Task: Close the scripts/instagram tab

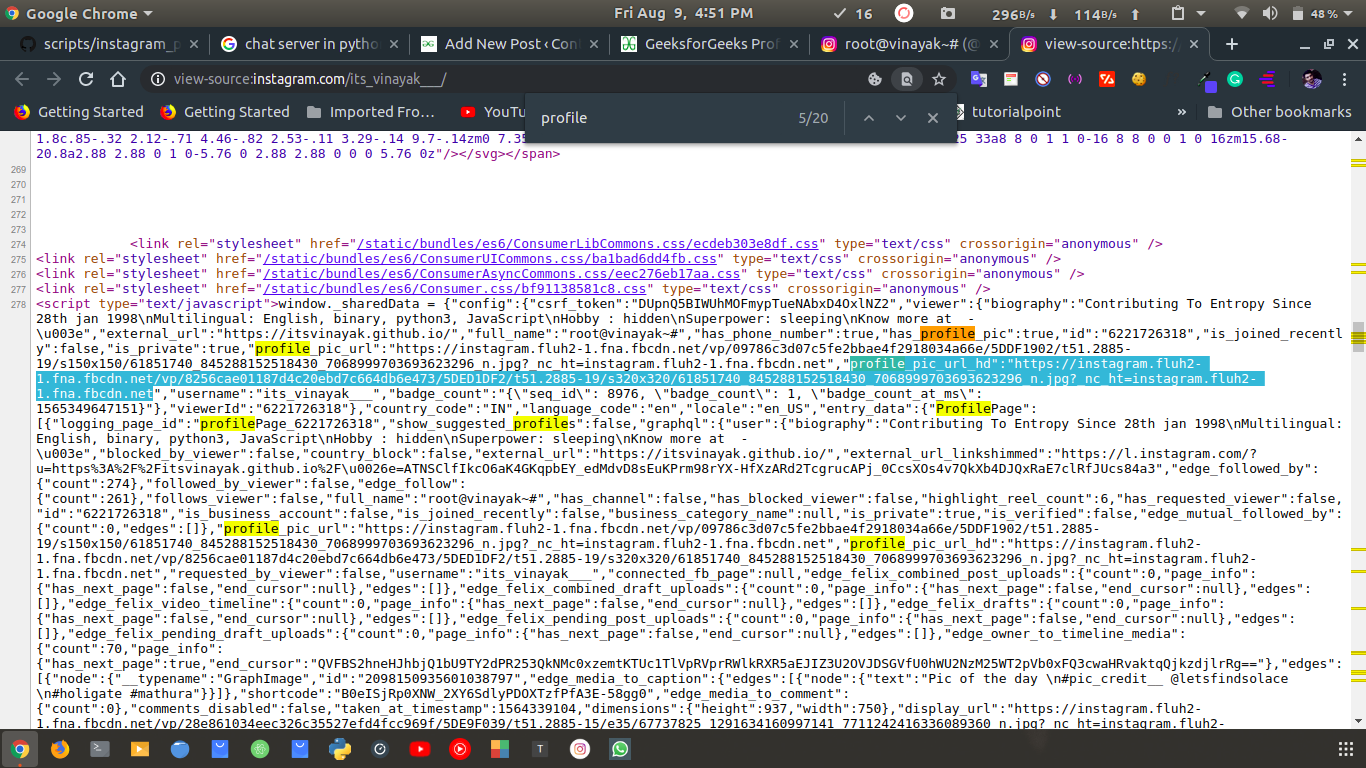Action: coord(193,44)
